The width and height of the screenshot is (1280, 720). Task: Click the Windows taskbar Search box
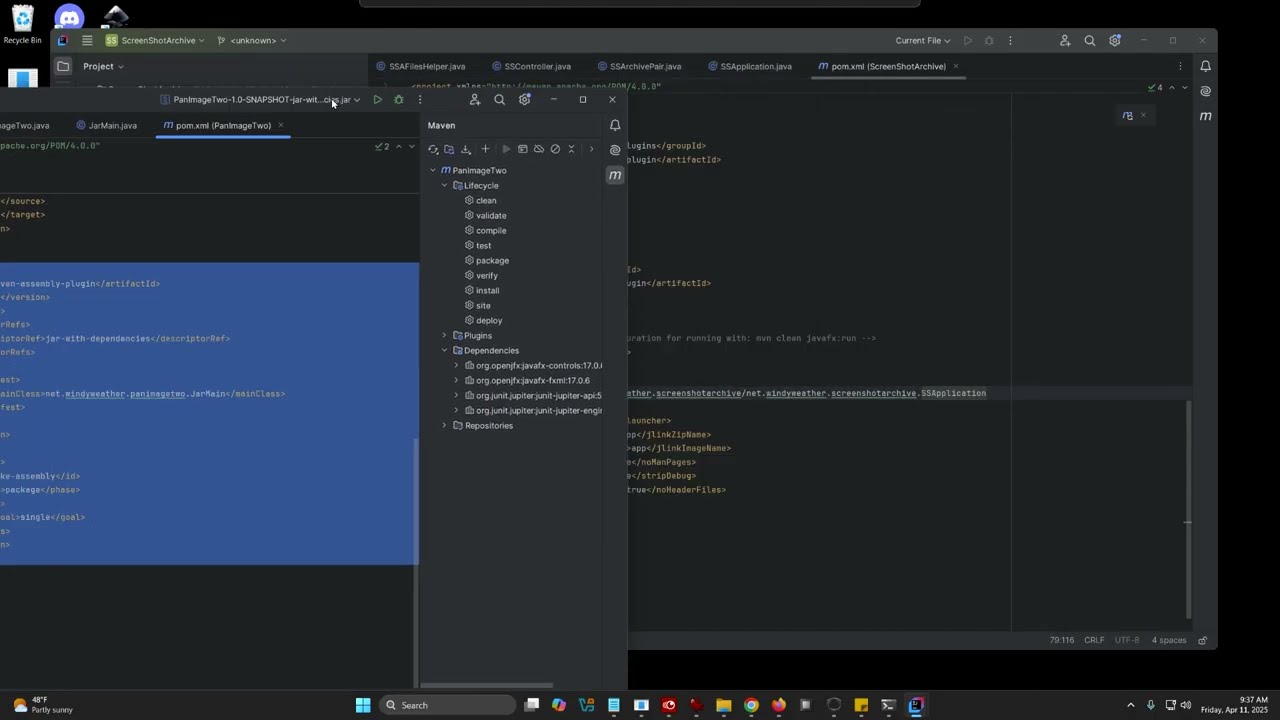click(447, 705)
